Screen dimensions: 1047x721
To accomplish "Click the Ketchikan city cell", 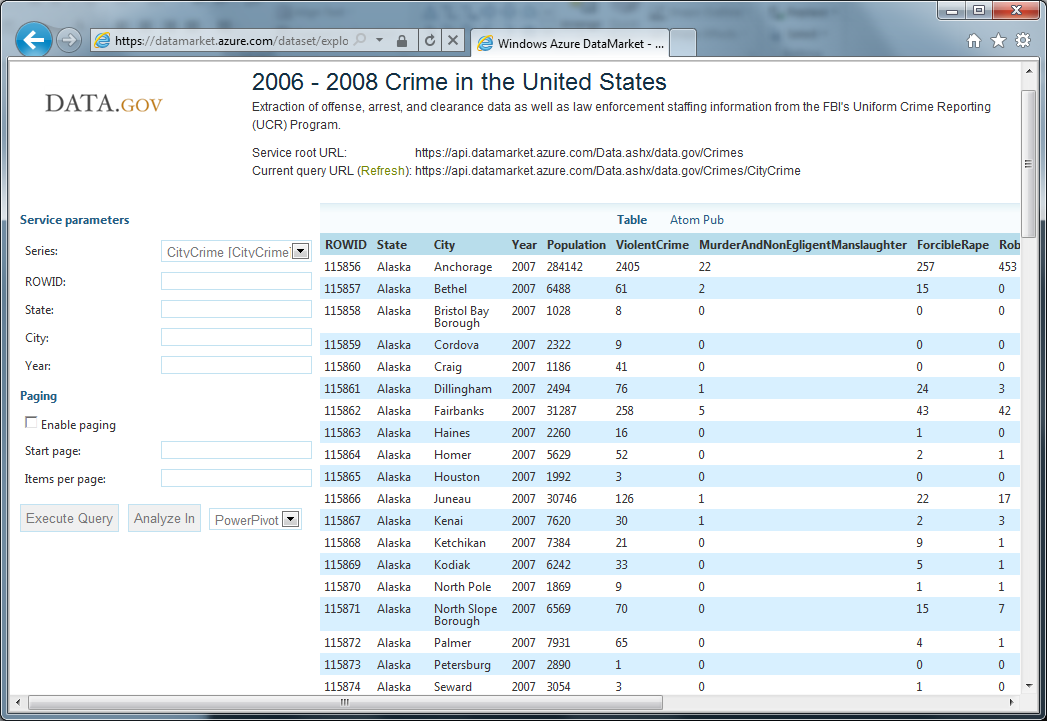I will tap(460, 543).
